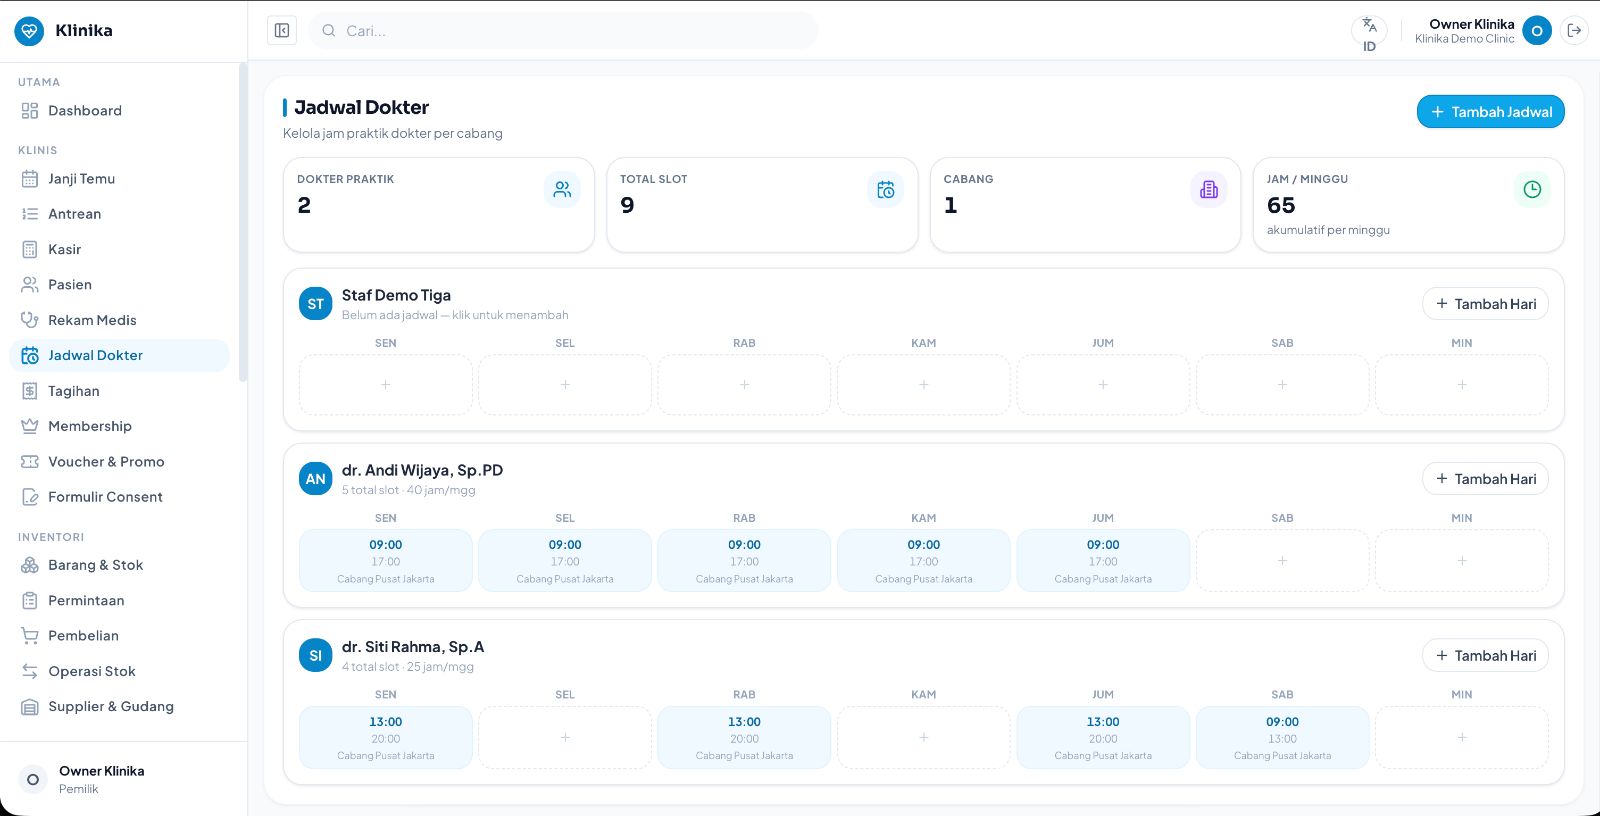Screen dimensions: 1600x816
Task: Open dr. Siti Rahma's Saturday 09:00 slot
Action: coord(1282,738)
